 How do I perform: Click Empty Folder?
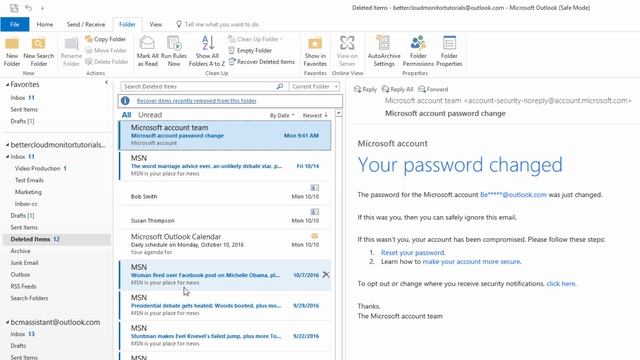[250, 51]
